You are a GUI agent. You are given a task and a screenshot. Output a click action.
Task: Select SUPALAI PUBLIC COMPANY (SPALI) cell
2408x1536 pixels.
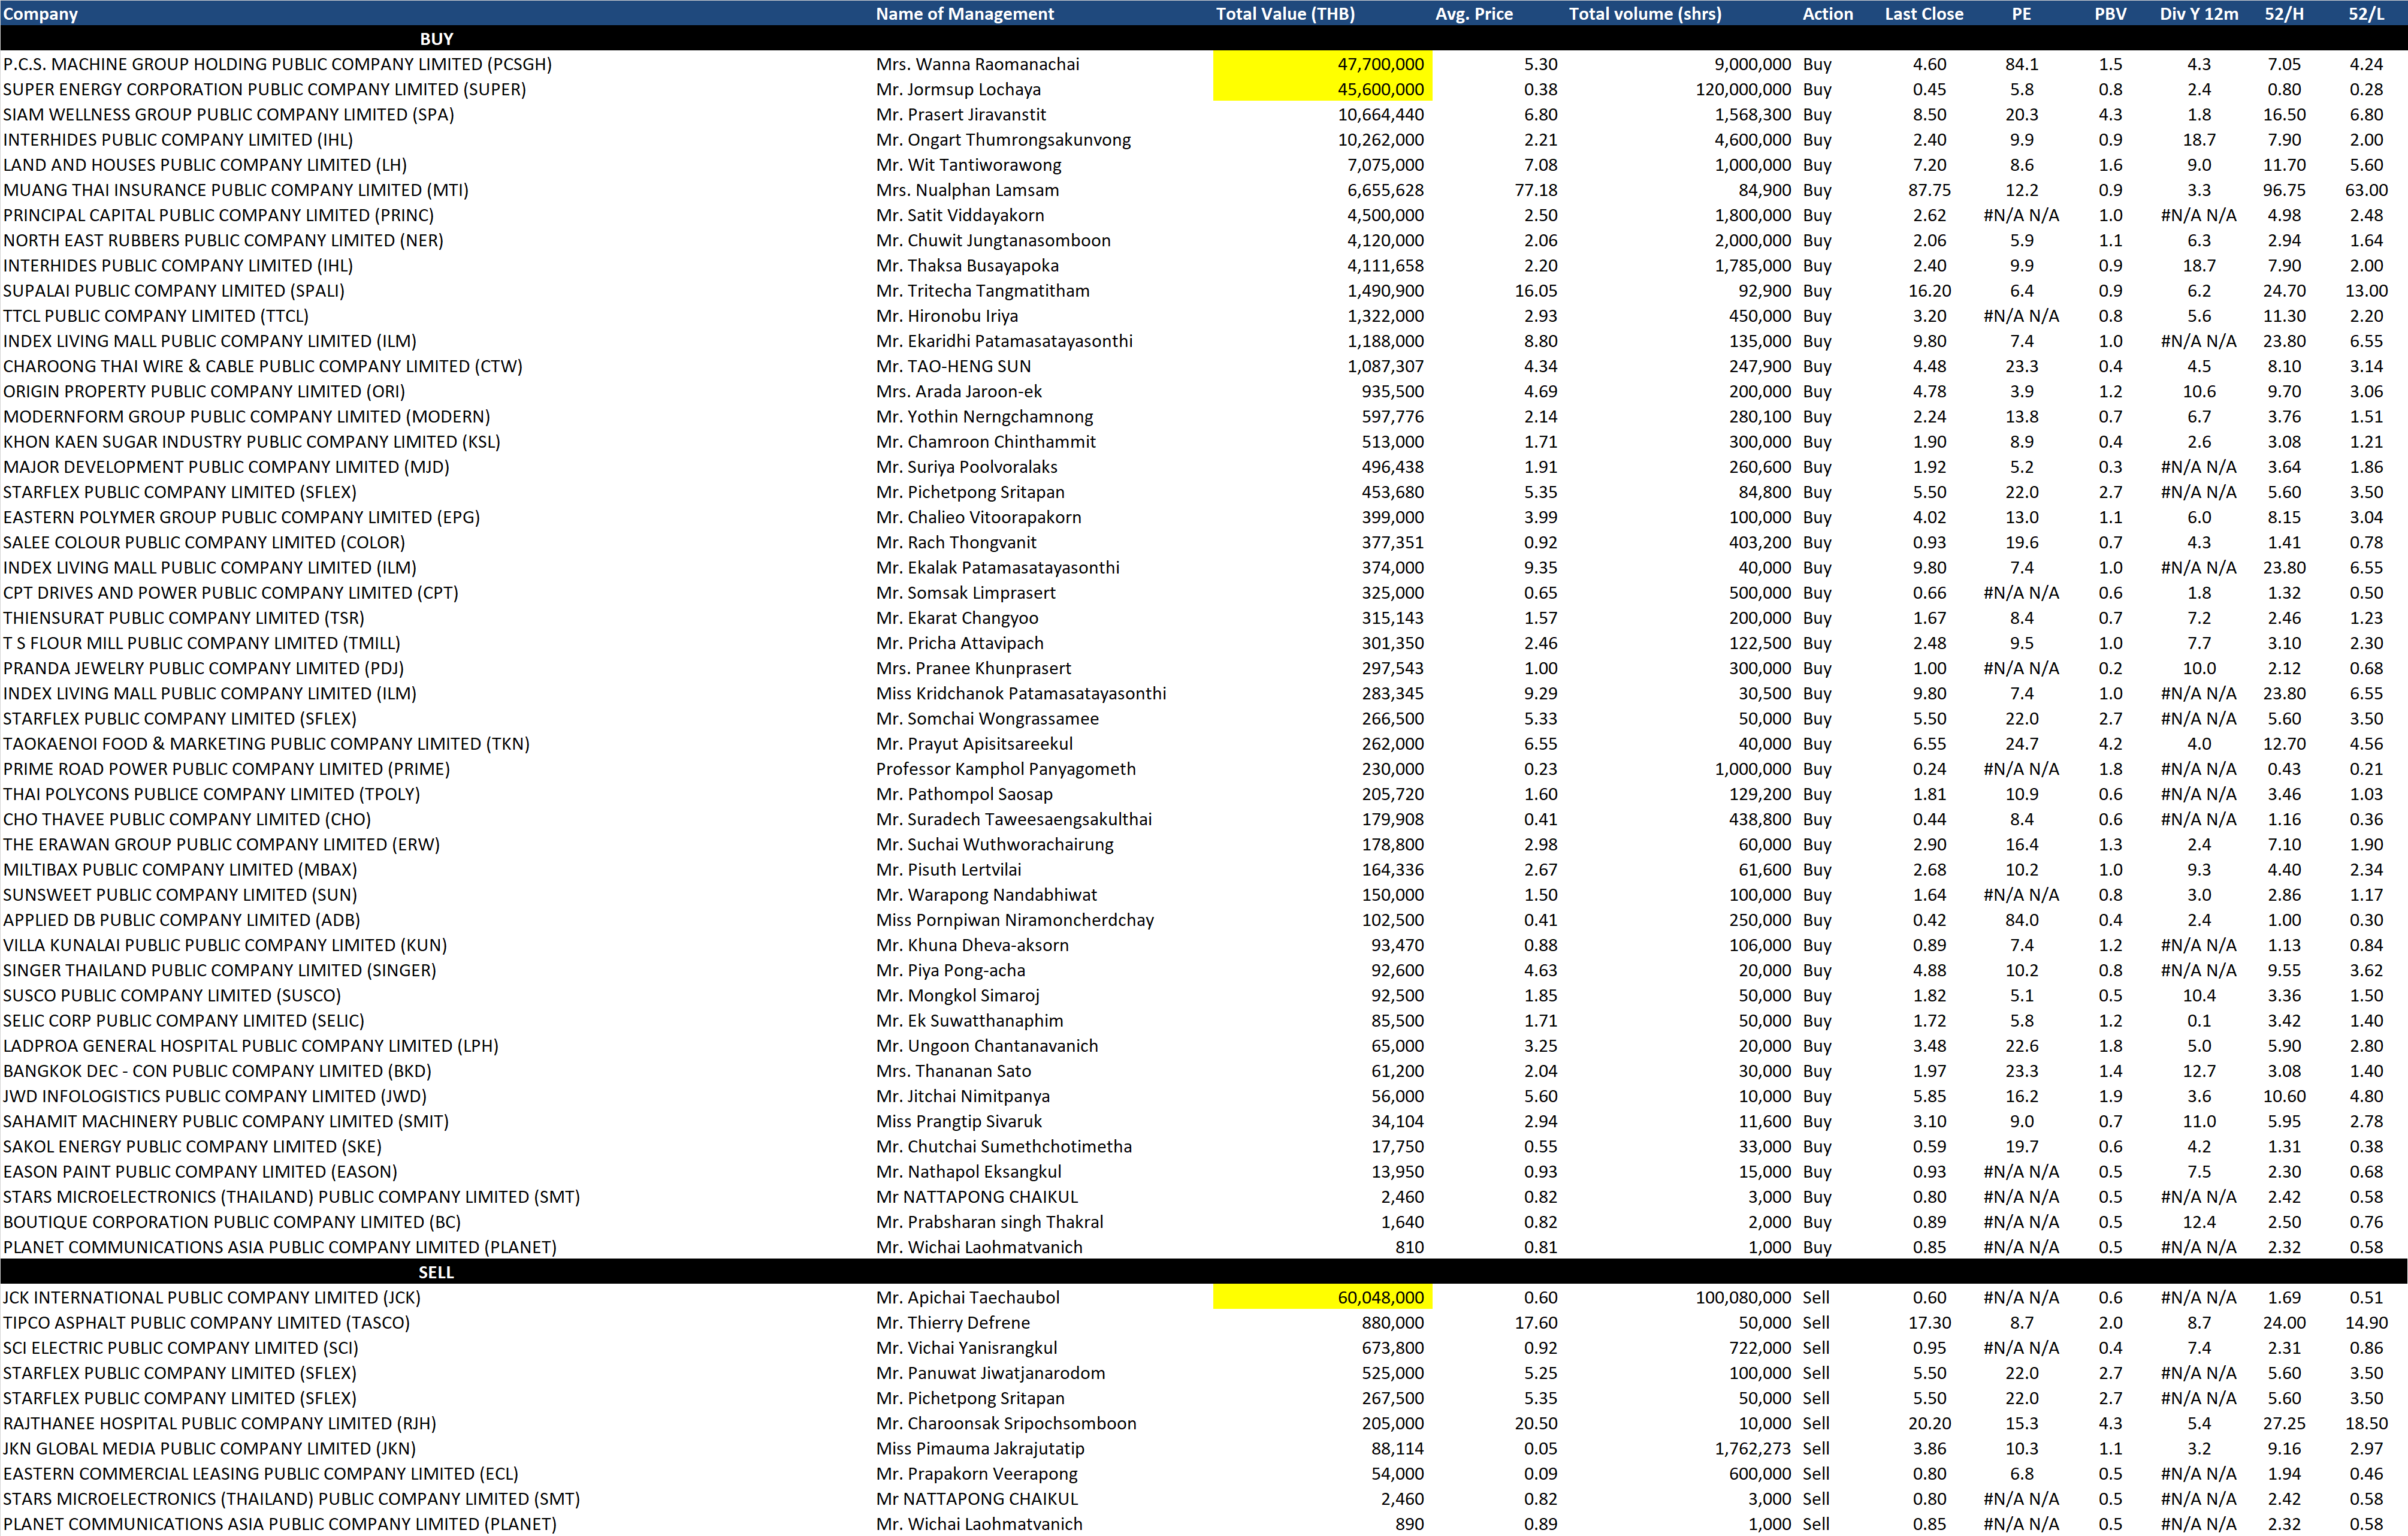tap(173, 291)
